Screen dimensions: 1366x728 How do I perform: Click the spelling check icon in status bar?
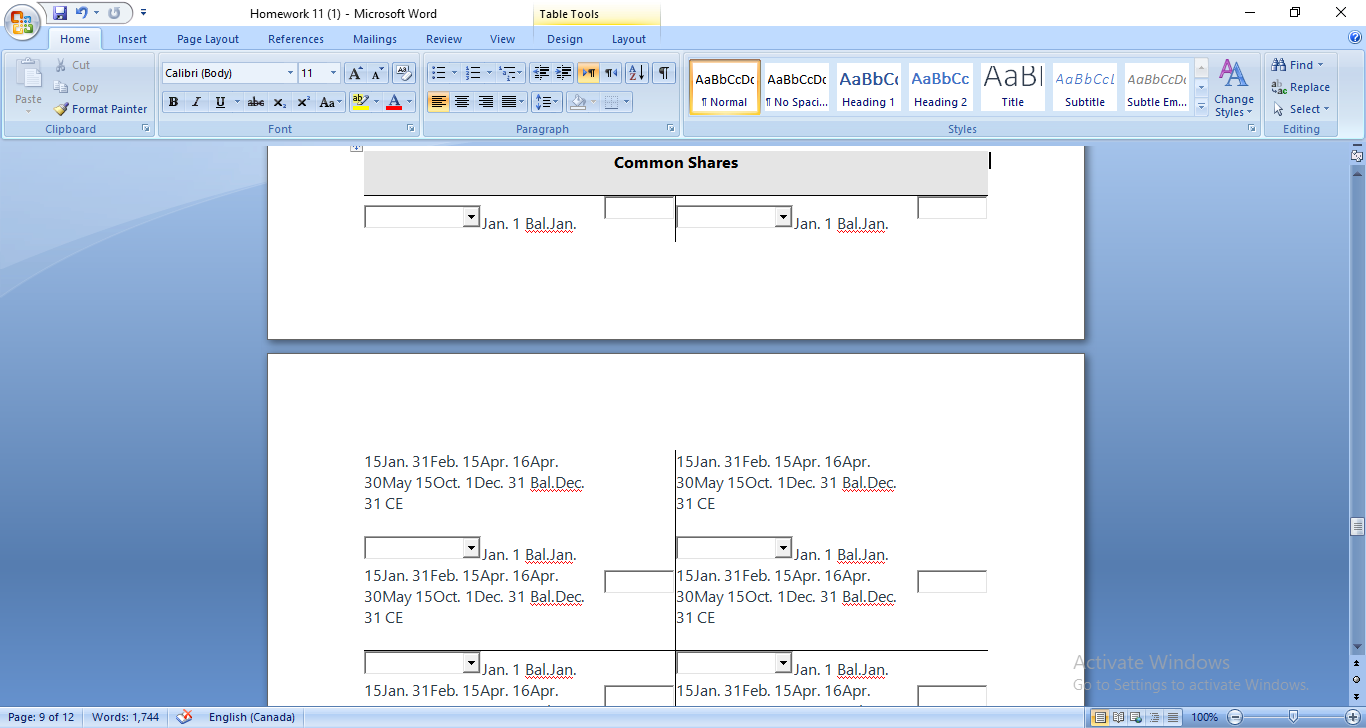click(x=183, y=717)
